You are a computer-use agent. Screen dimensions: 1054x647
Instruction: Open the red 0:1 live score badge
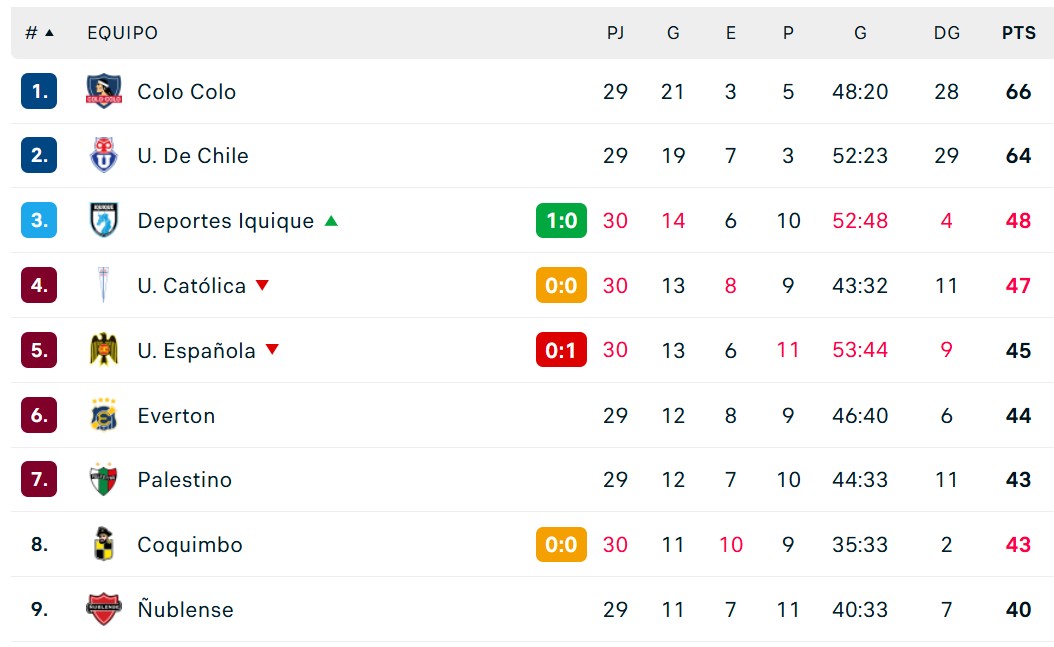pos(561,349)
